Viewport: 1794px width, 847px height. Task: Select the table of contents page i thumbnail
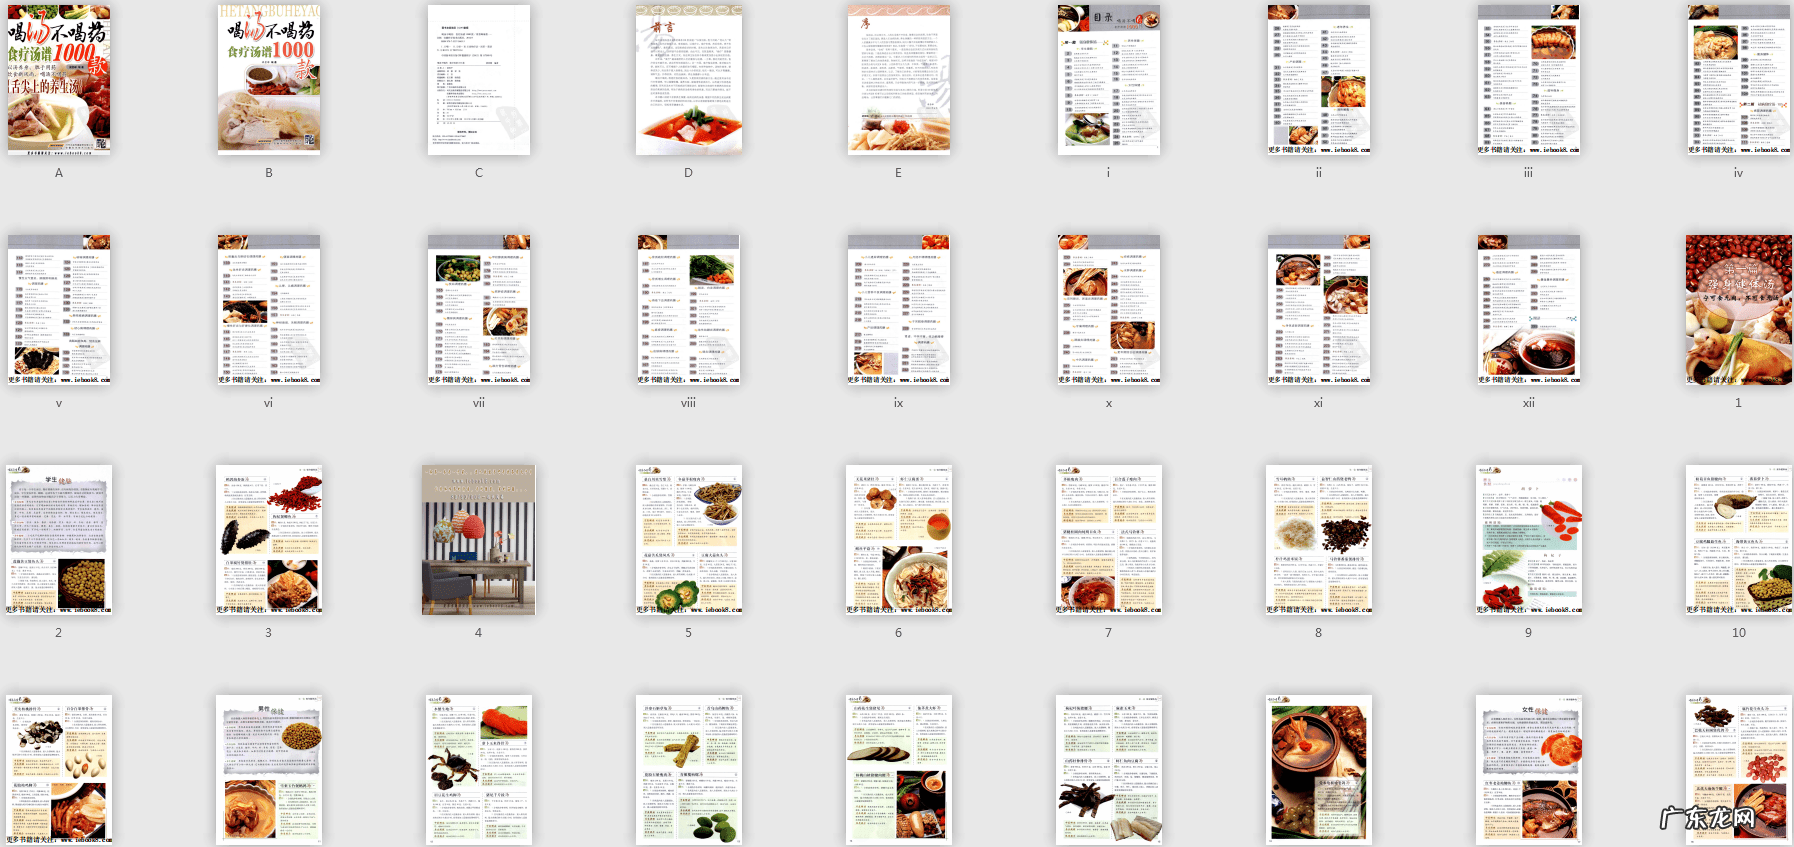point(1109,80)
